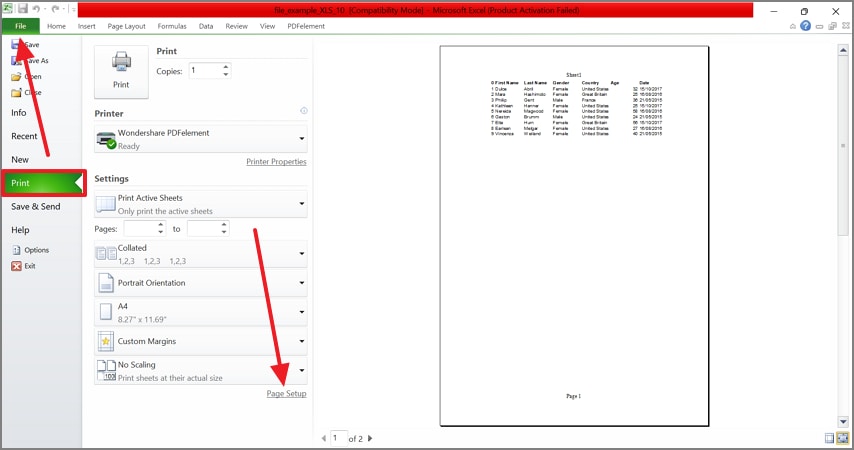854x450 pixels.
Task: Open the Print Active Sheets dropdown
Action: point(201,204)
